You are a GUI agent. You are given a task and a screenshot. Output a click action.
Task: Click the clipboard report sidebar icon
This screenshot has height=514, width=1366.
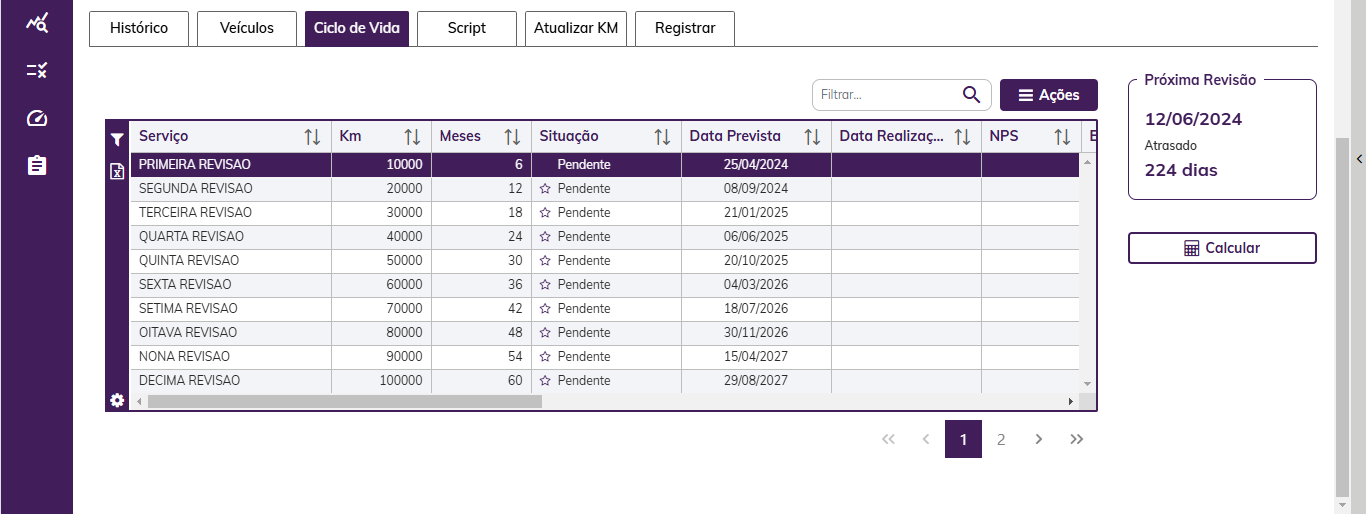[x=37, y=165]
